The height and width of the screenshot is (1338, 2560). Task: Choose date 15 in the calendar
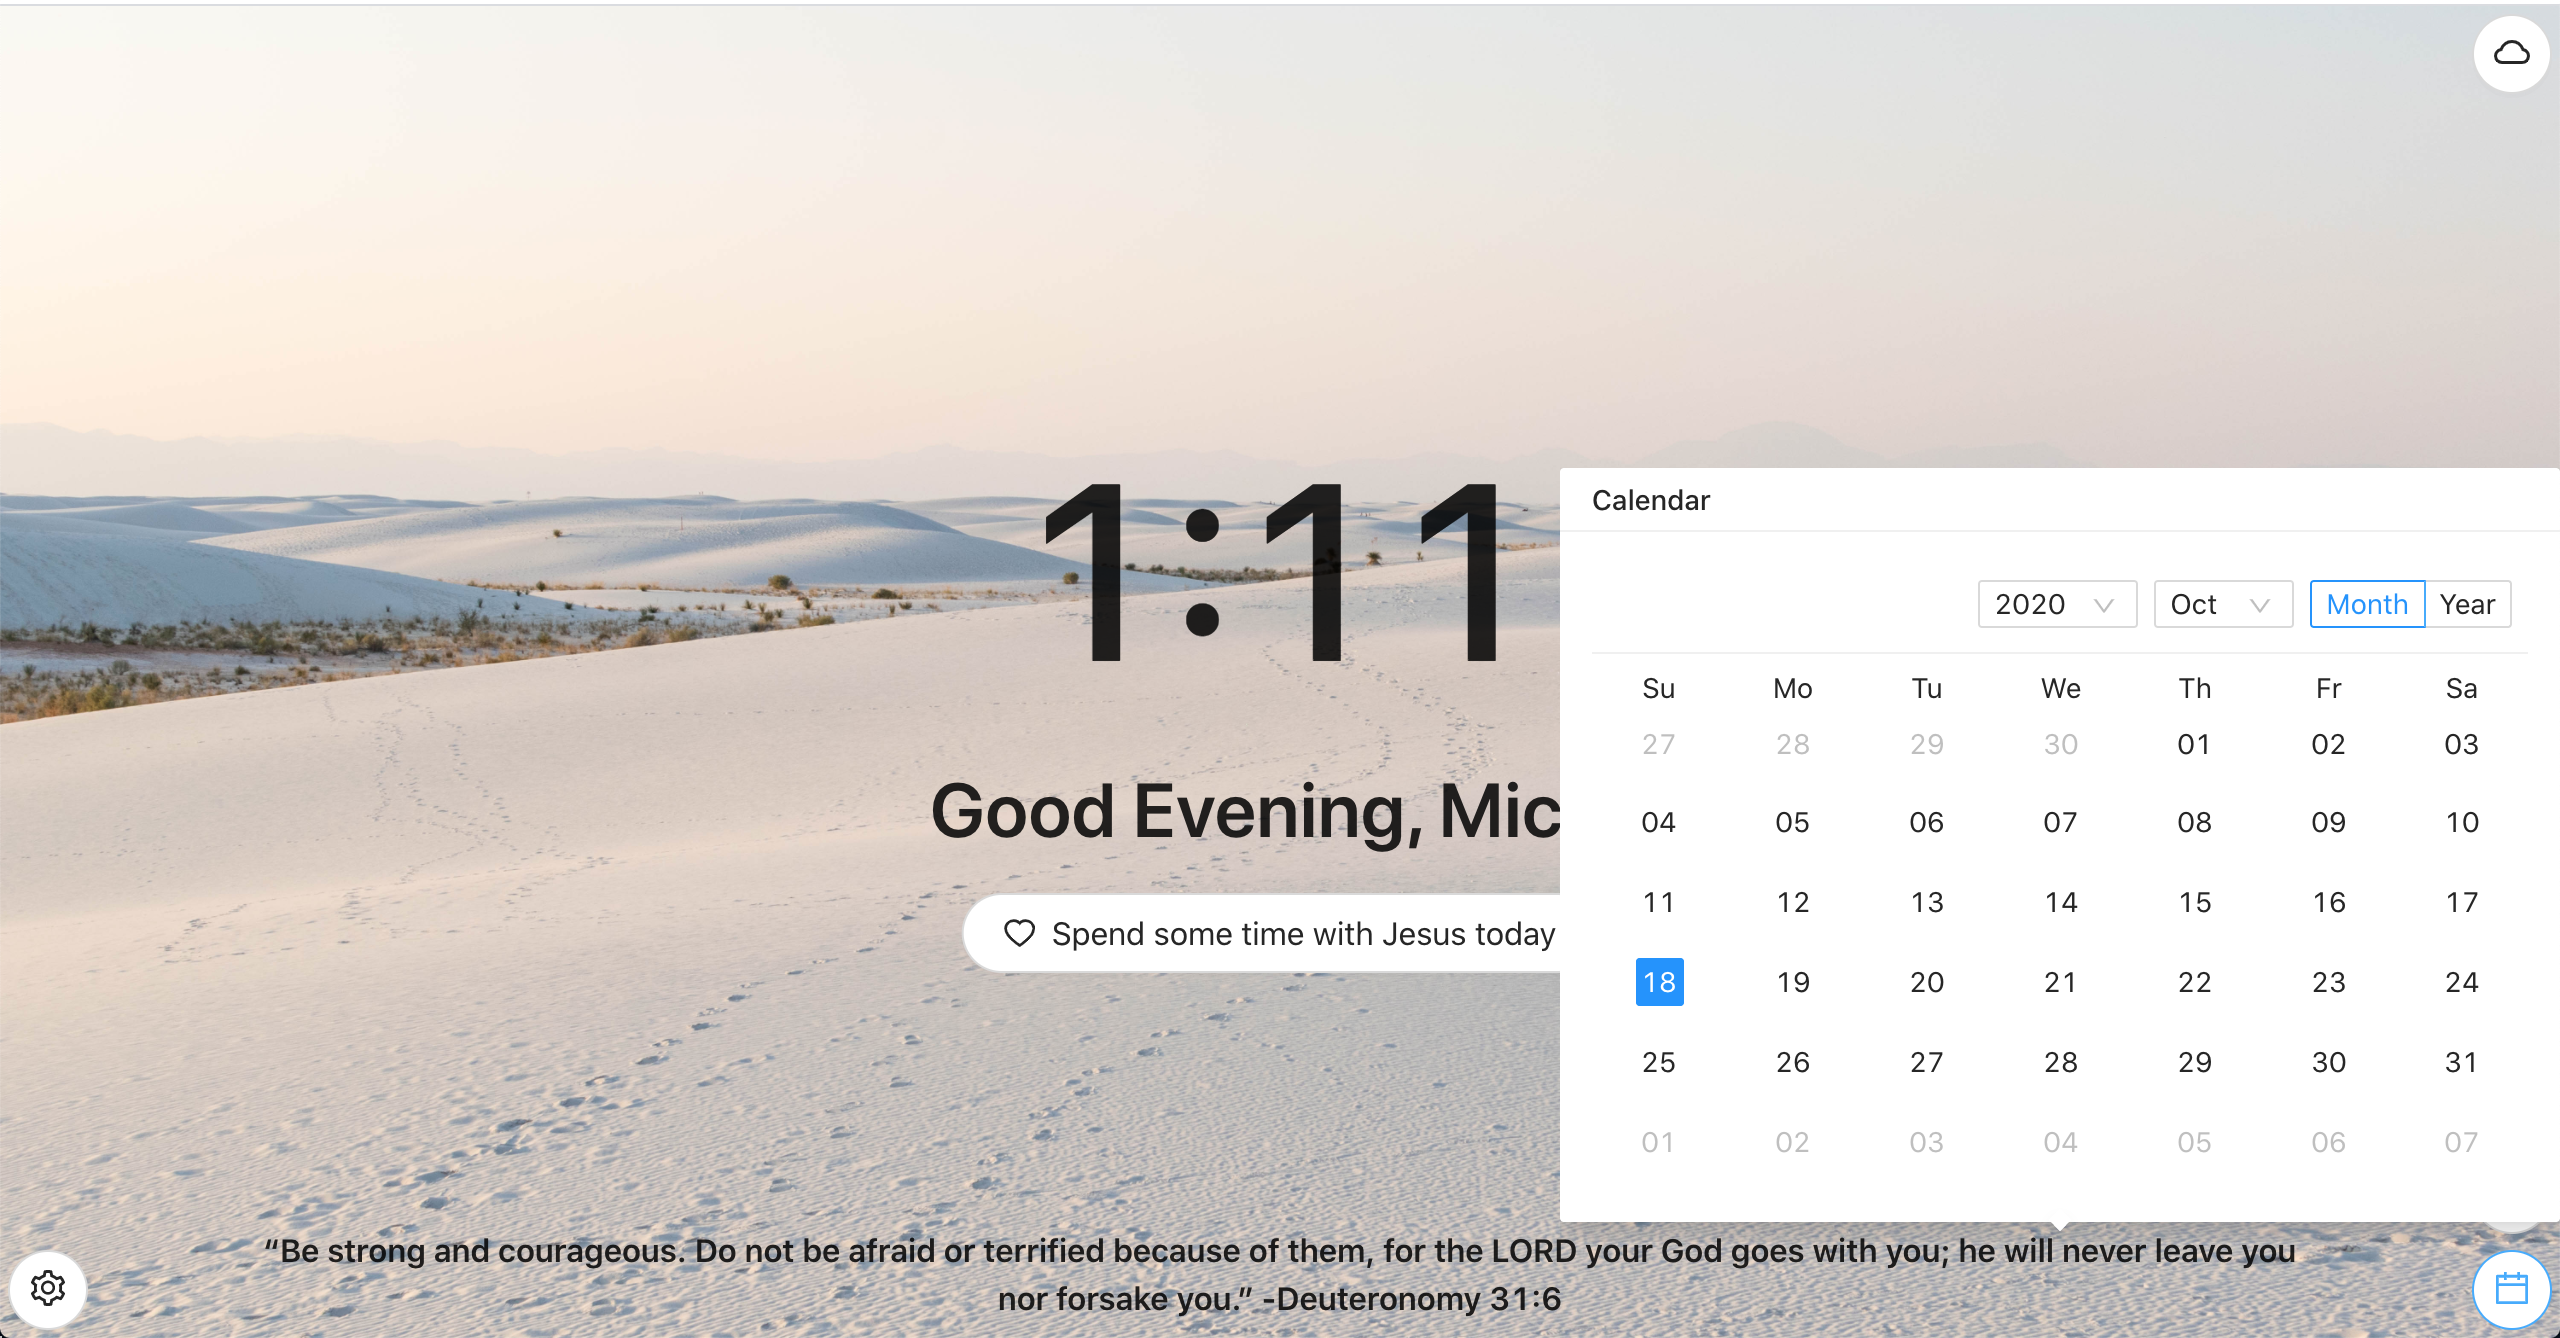coord(2194,902)
